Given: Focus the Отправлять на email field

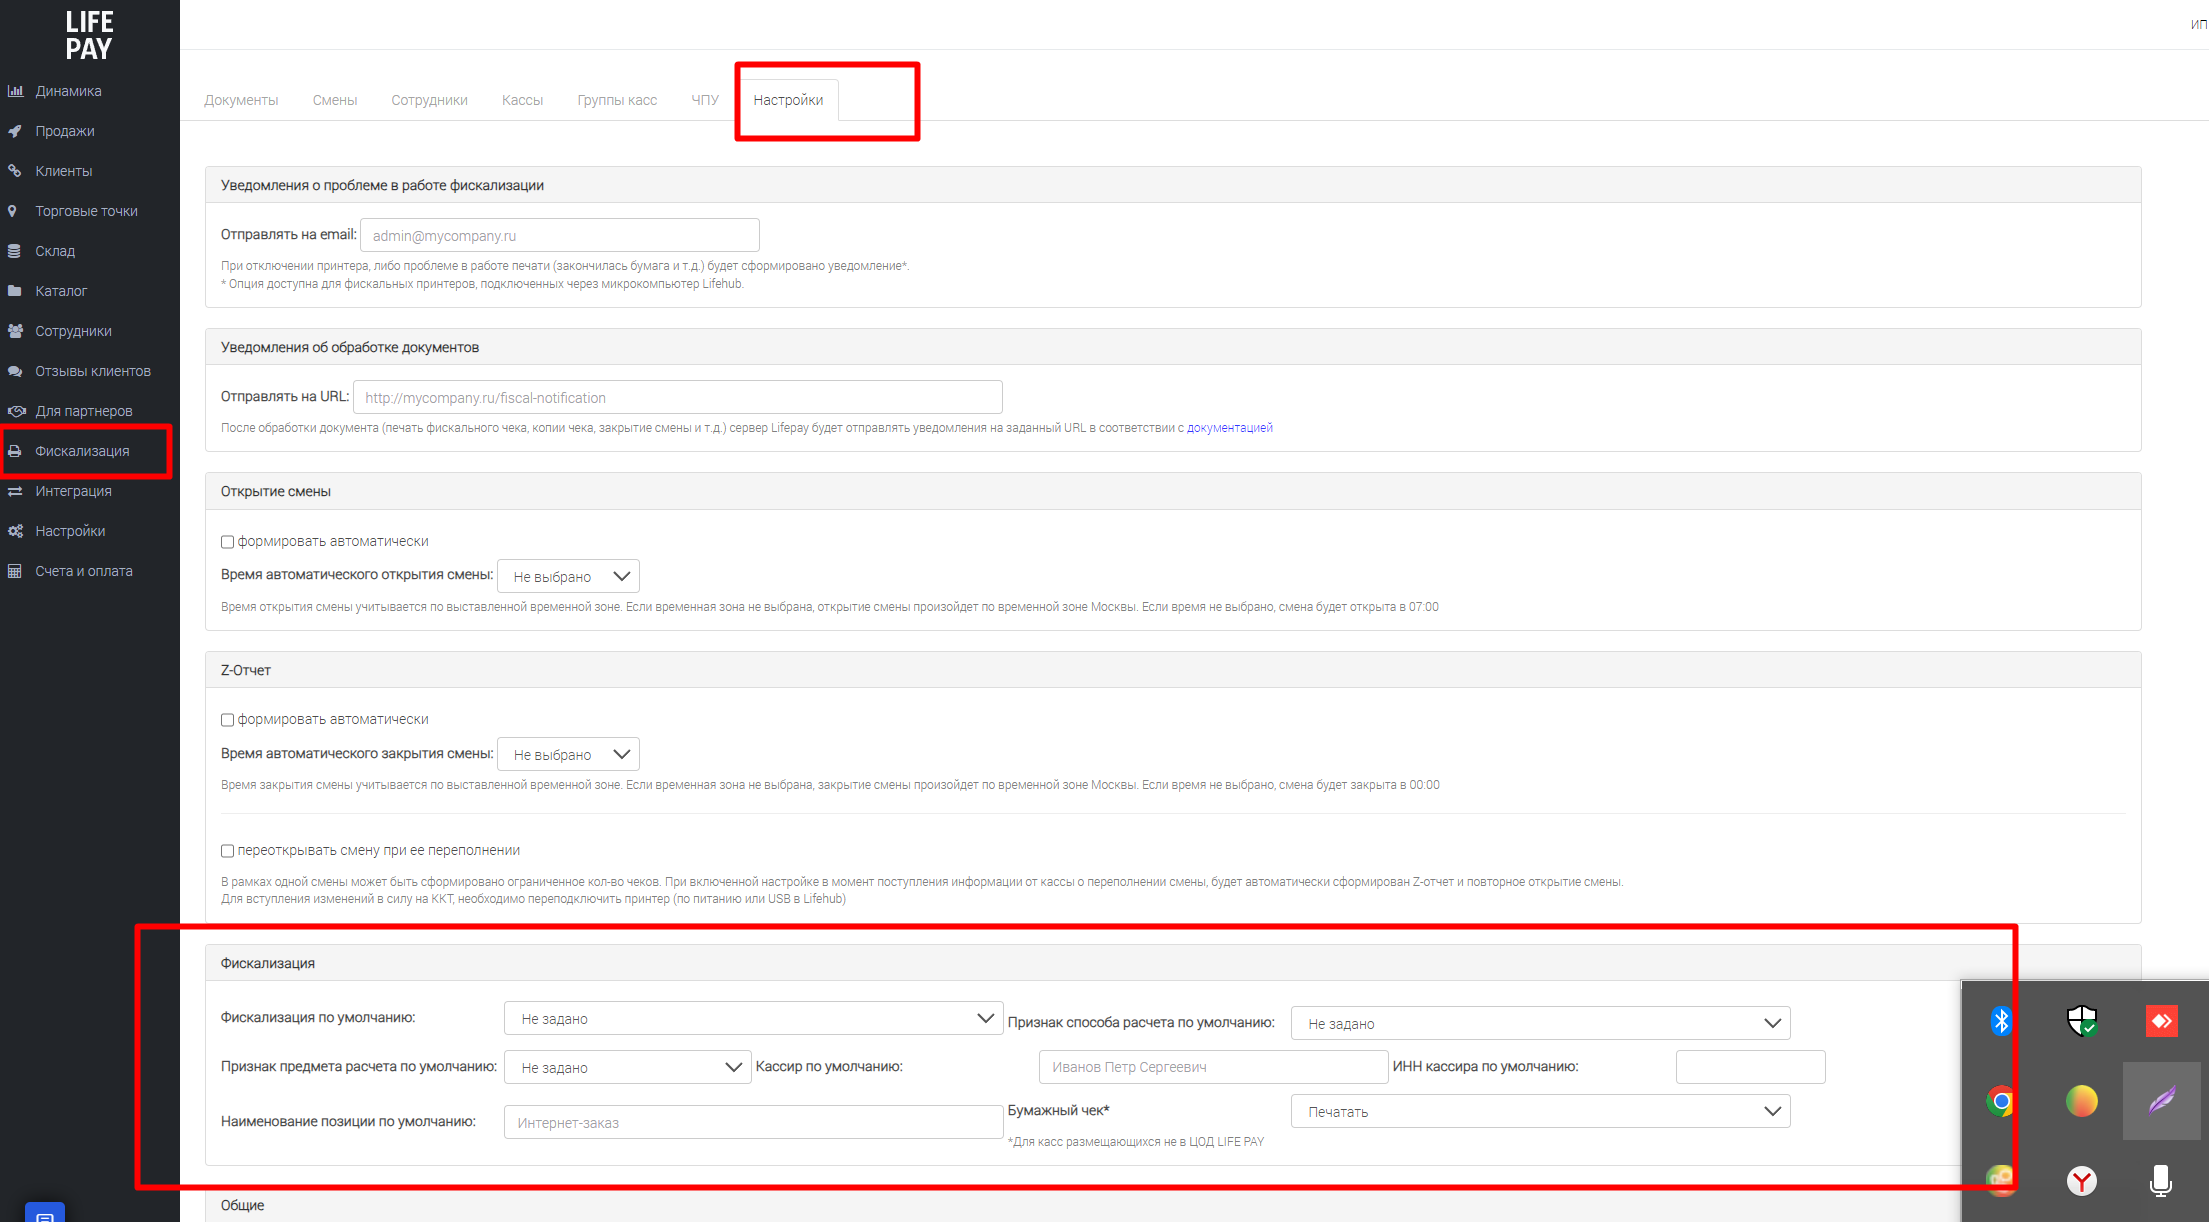Looking at the screenshot, I should [x=559, y=235].
